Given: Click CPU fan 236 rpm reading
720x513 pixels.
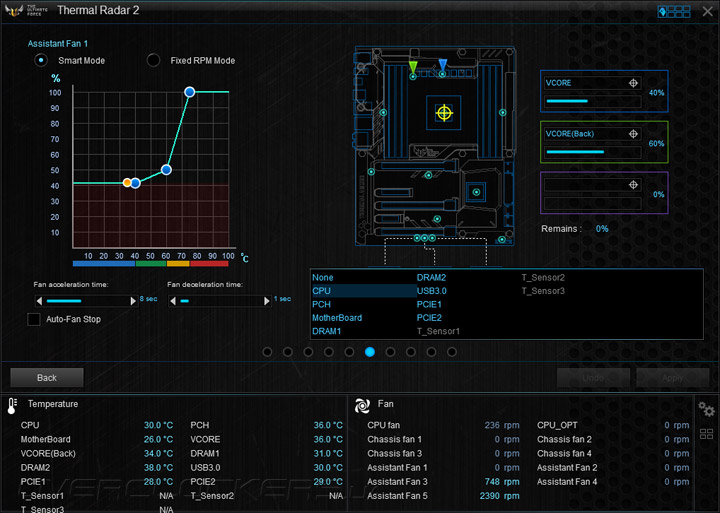Looking at the screenshot, I should 502,425.
